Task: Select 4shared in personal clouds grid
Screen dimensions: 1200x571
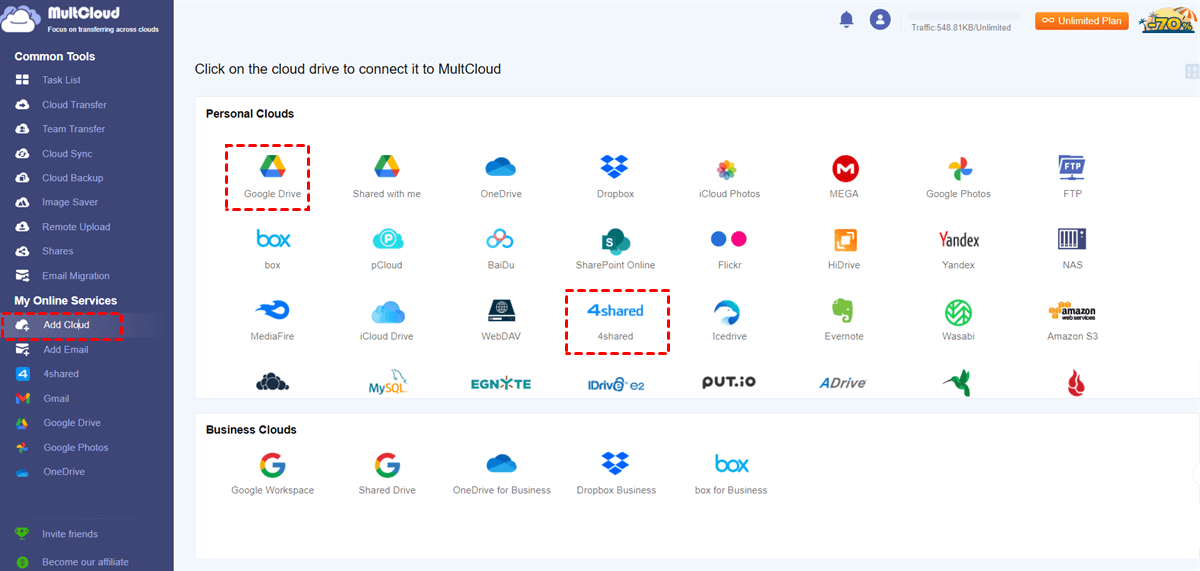Action: pos(615,320)
